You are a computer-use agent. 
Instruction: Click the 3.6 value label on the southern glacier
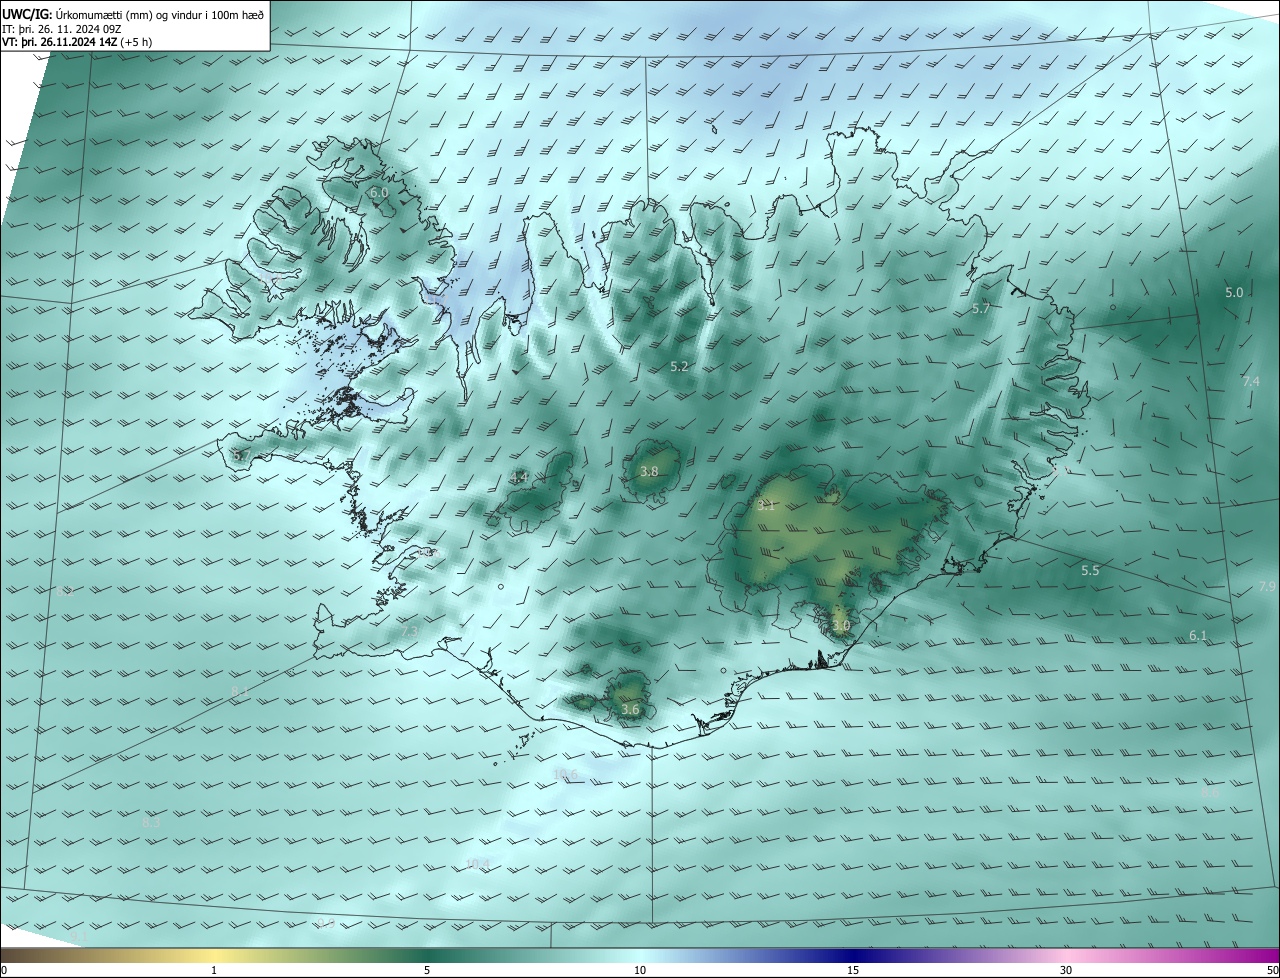coord(630,710)
